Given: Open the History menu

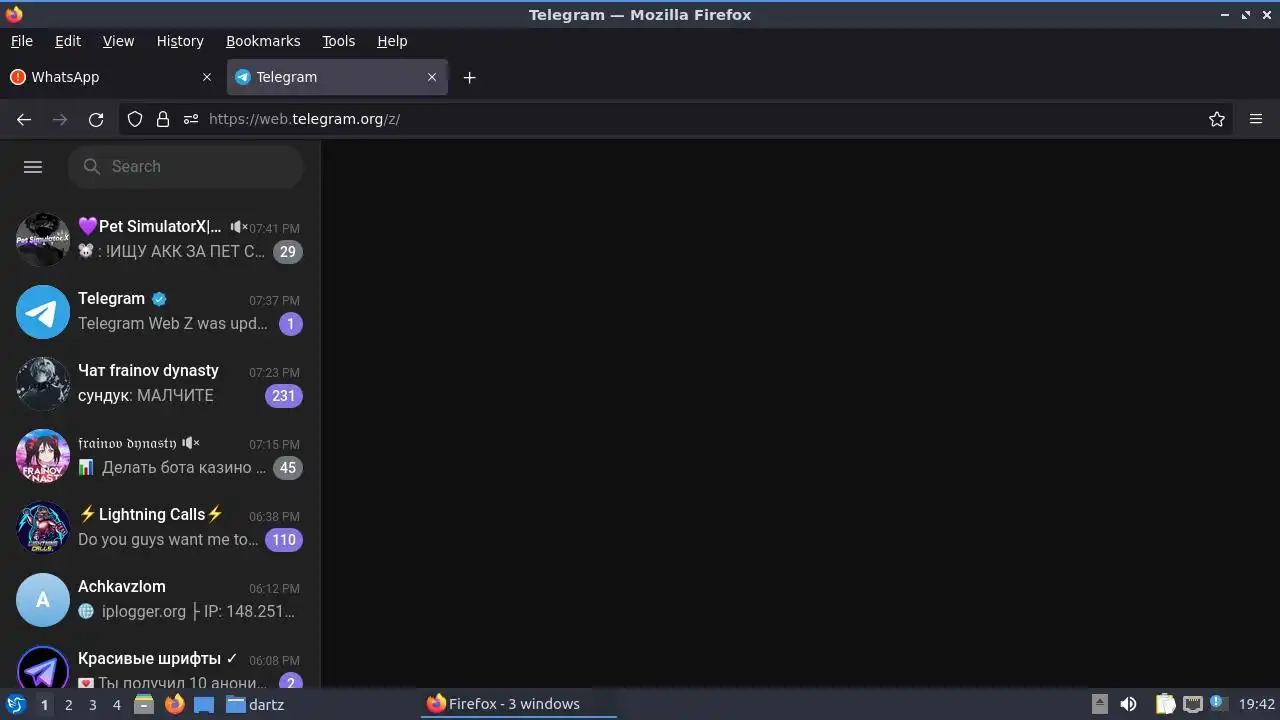Looking at the screenshot, I should [x=180, y=41].
